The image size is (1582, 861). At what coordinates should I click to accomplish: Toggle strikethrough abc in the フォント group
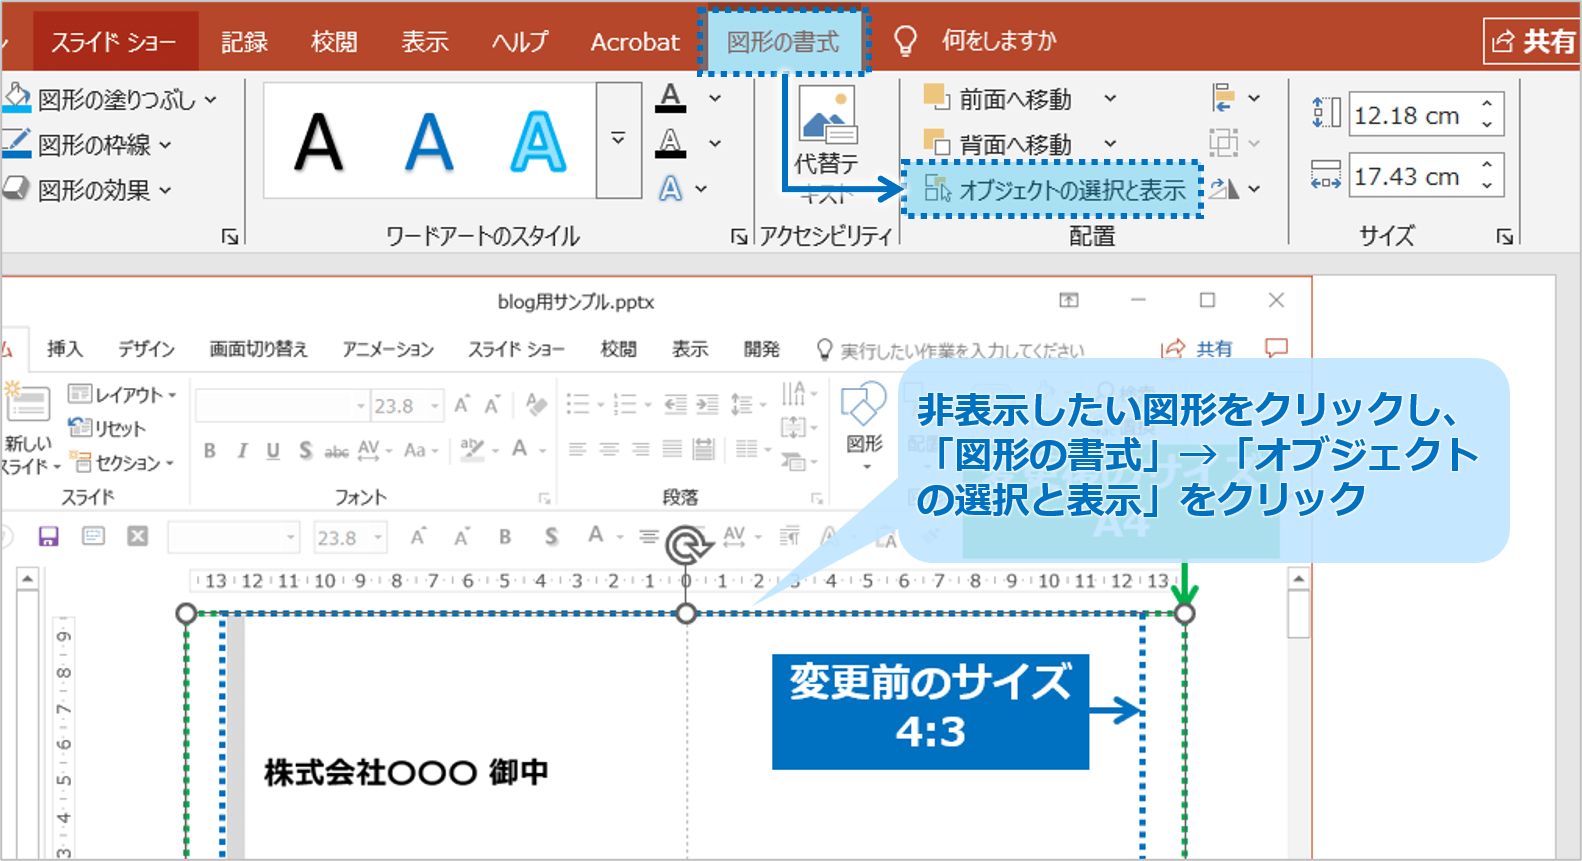tap(337, 452)
